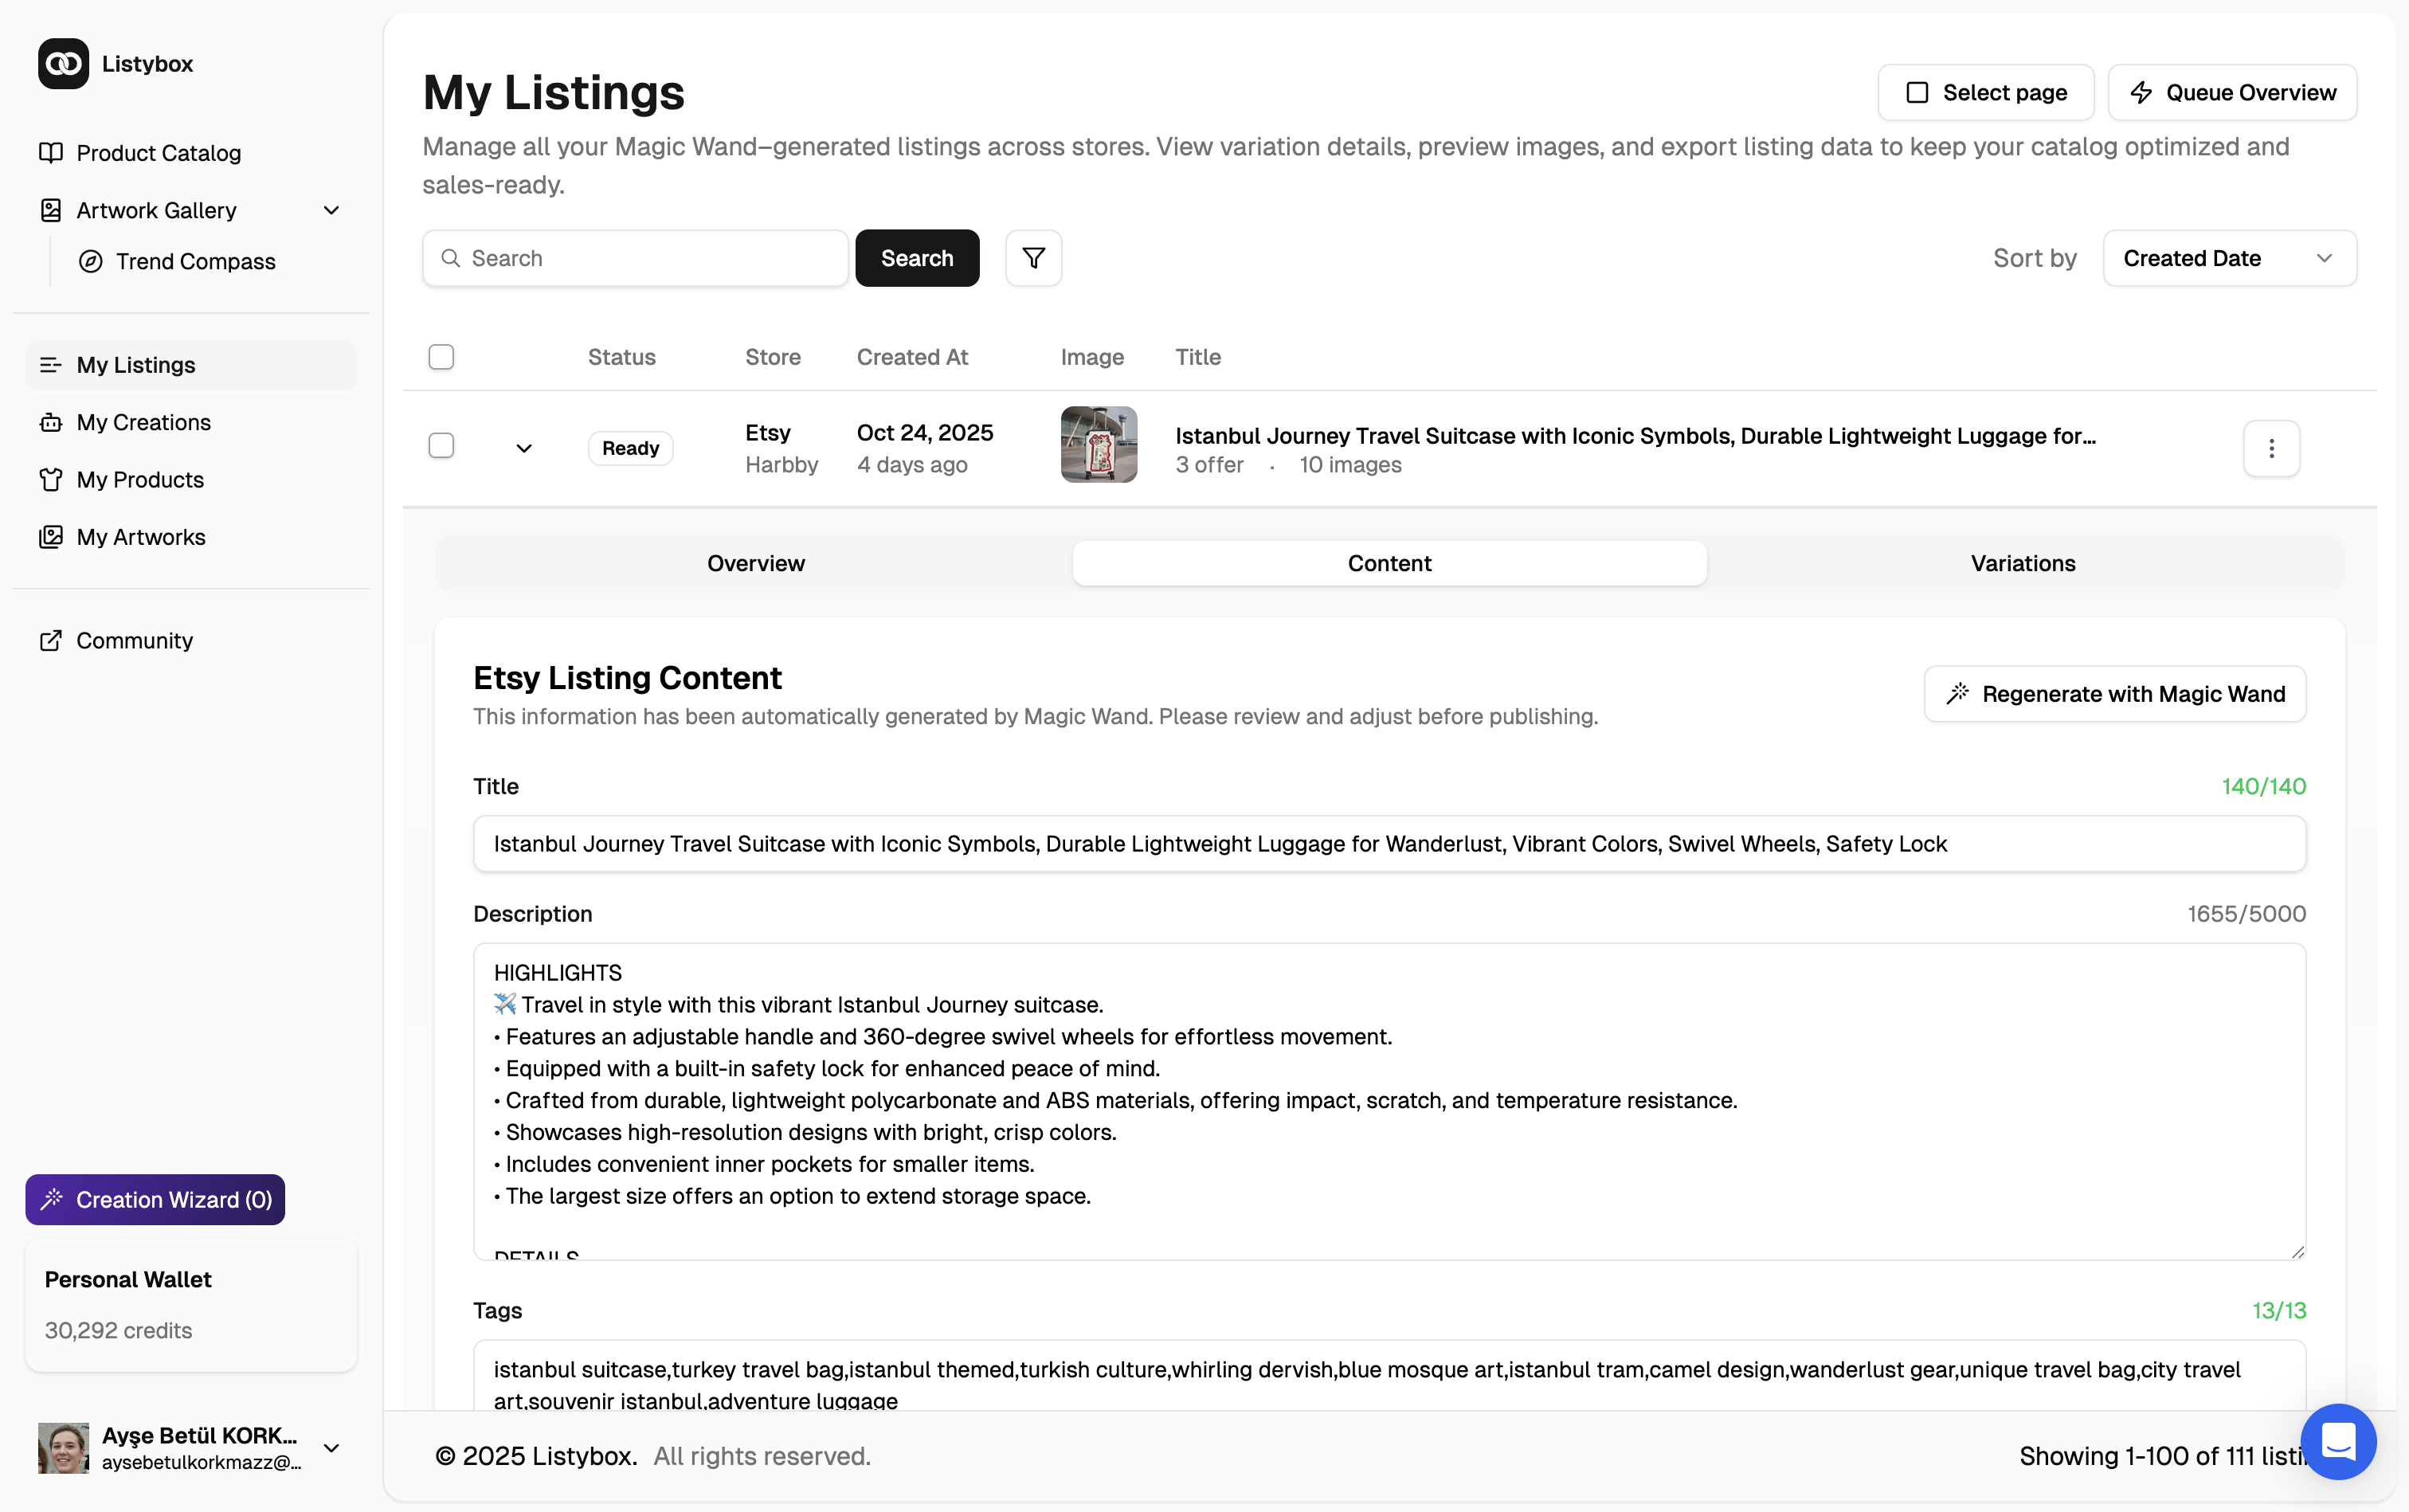
Task: Check the Istanbul suitcase listing row checkbox
Action: tap(441, 446)
